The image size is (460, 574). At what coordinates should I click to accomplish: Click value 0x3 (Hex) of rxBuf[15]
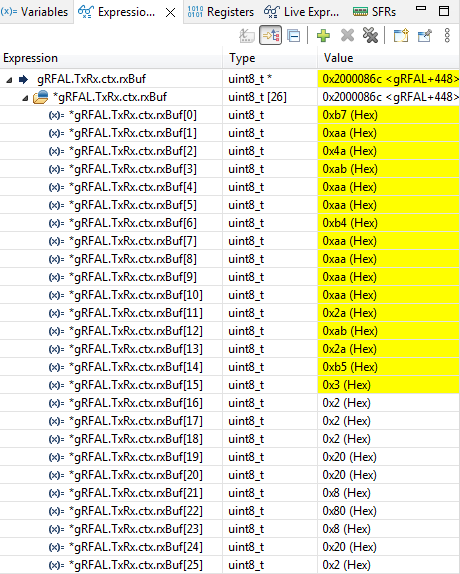347,385
